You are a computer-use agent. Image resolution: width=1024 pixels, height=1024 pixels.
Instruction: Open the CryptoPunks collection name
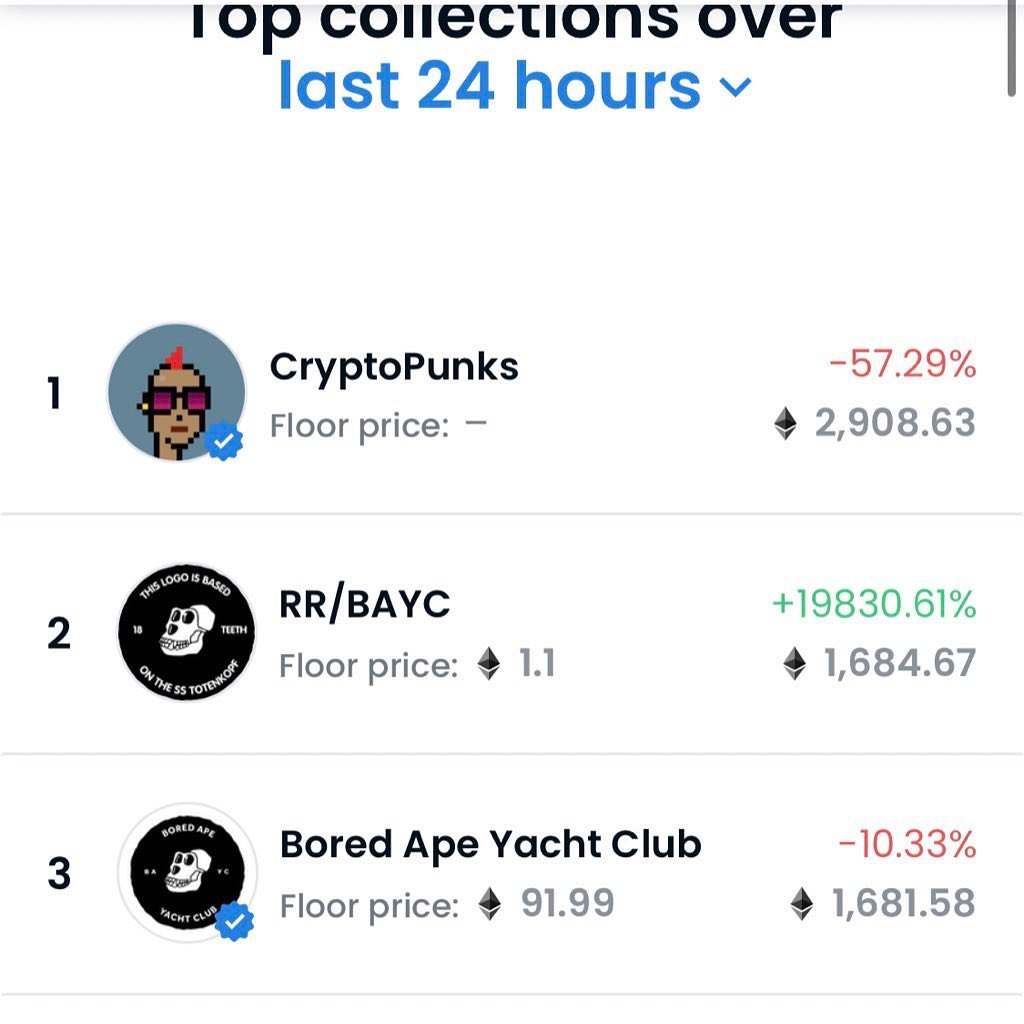pos(394,367)
